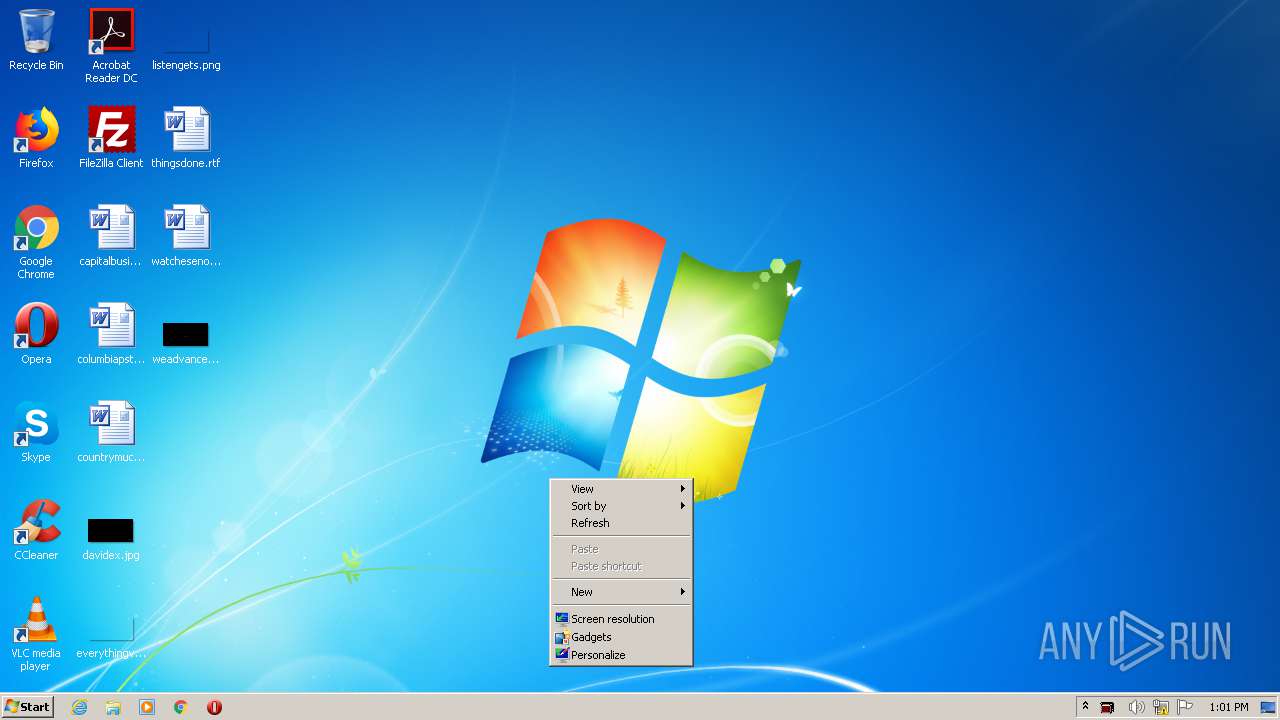This screenshot has width=1280, height=720.
Task: Select the Google Chrome desktop shortcut
Action: coord(36,242)
